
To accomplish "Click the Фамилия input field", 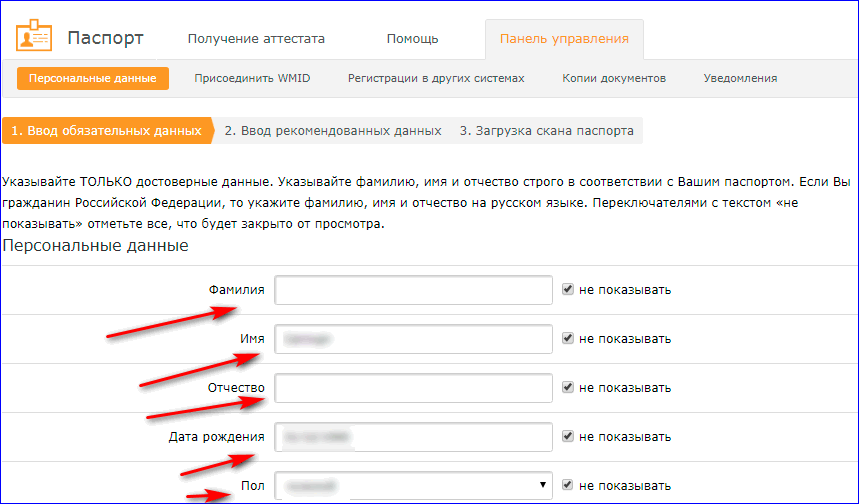I will 413,290.
